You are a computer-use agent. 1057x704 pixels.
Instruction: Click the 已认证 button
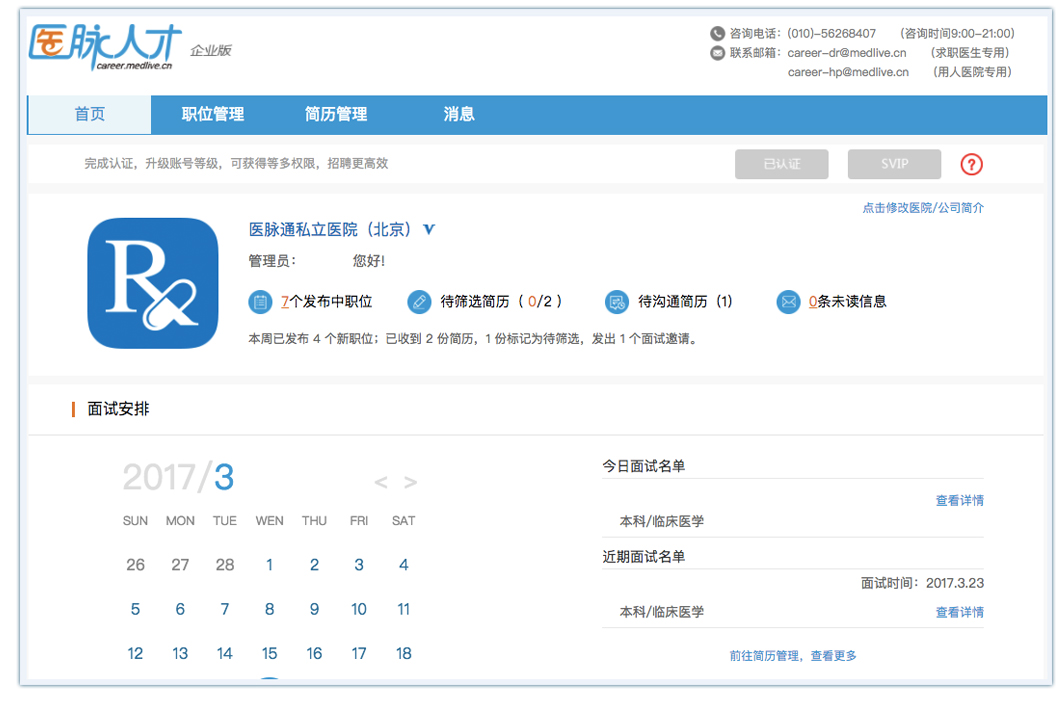781,164
